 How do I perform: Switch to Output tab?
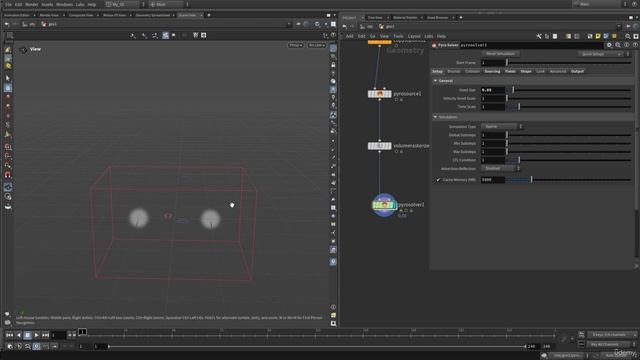pos(577,71)
